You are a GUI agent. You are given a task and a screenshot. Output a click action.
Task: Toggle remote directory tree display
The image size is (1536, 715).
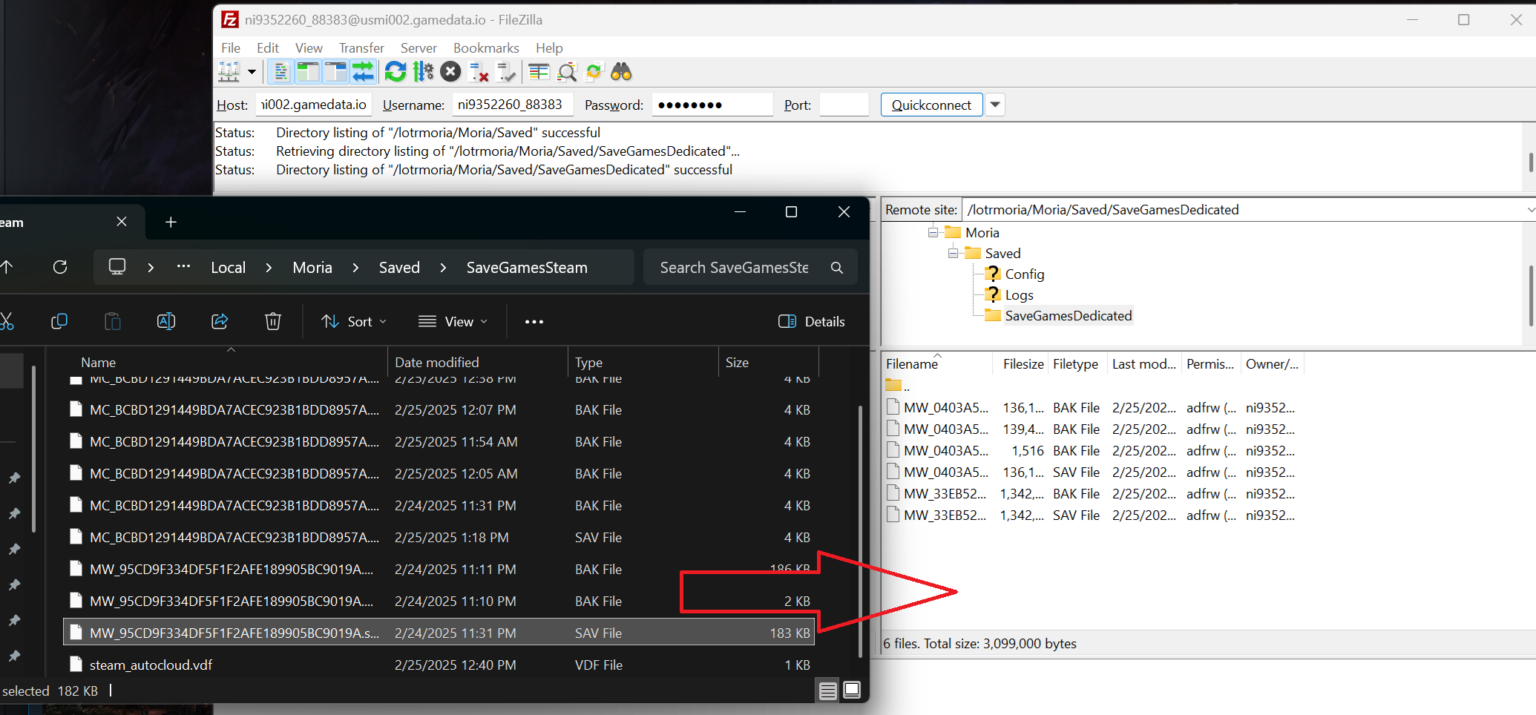335,72
